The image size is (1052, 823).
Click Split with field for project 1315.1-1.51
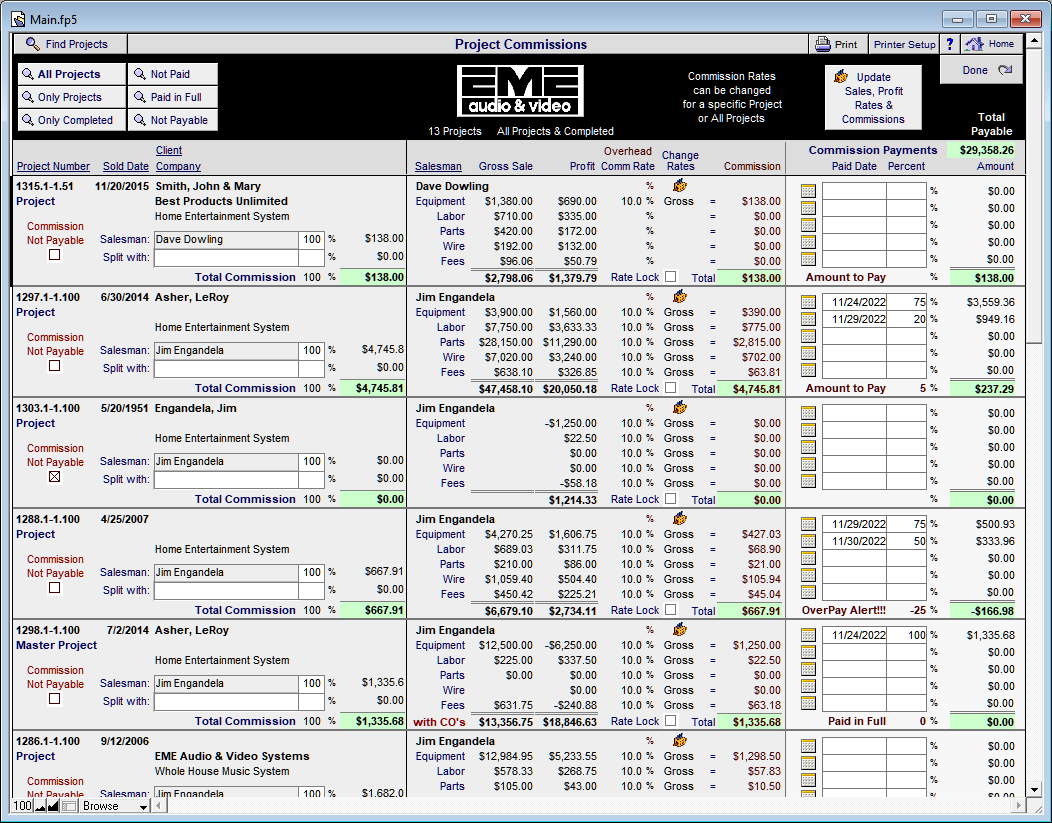coord(226,258)
